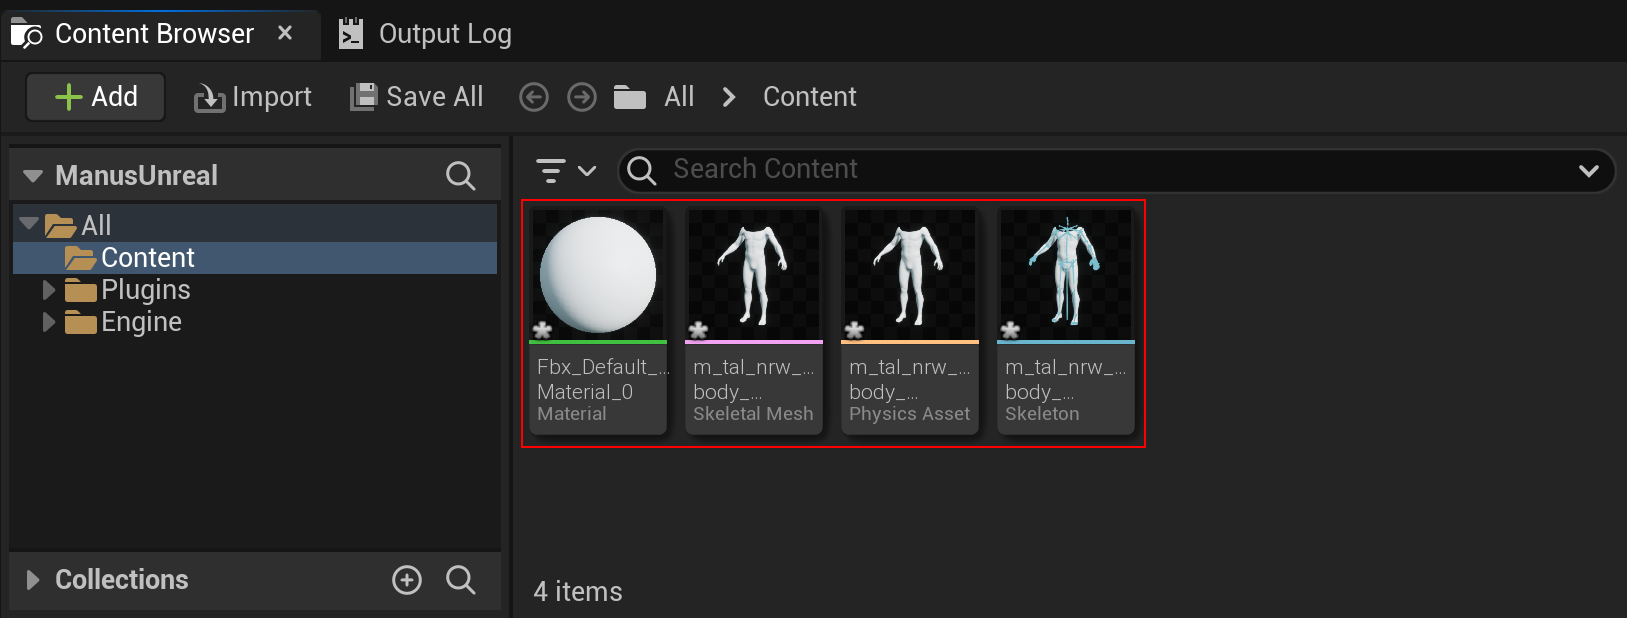Image resolution: width=1627 pixels, height=618 pixels.
Task: Go forward with the right arrow icon
Action: click(582, 97)
